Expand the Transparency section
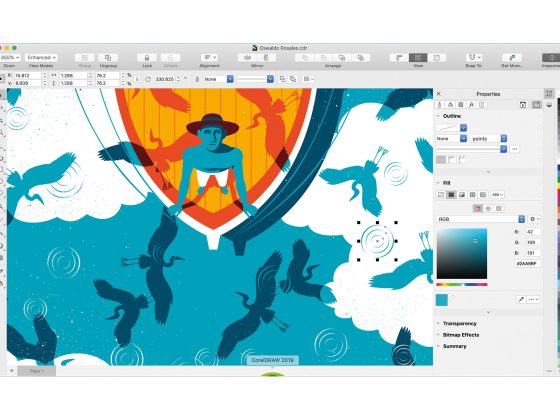 pyautogui.click(x=438, y=324)
